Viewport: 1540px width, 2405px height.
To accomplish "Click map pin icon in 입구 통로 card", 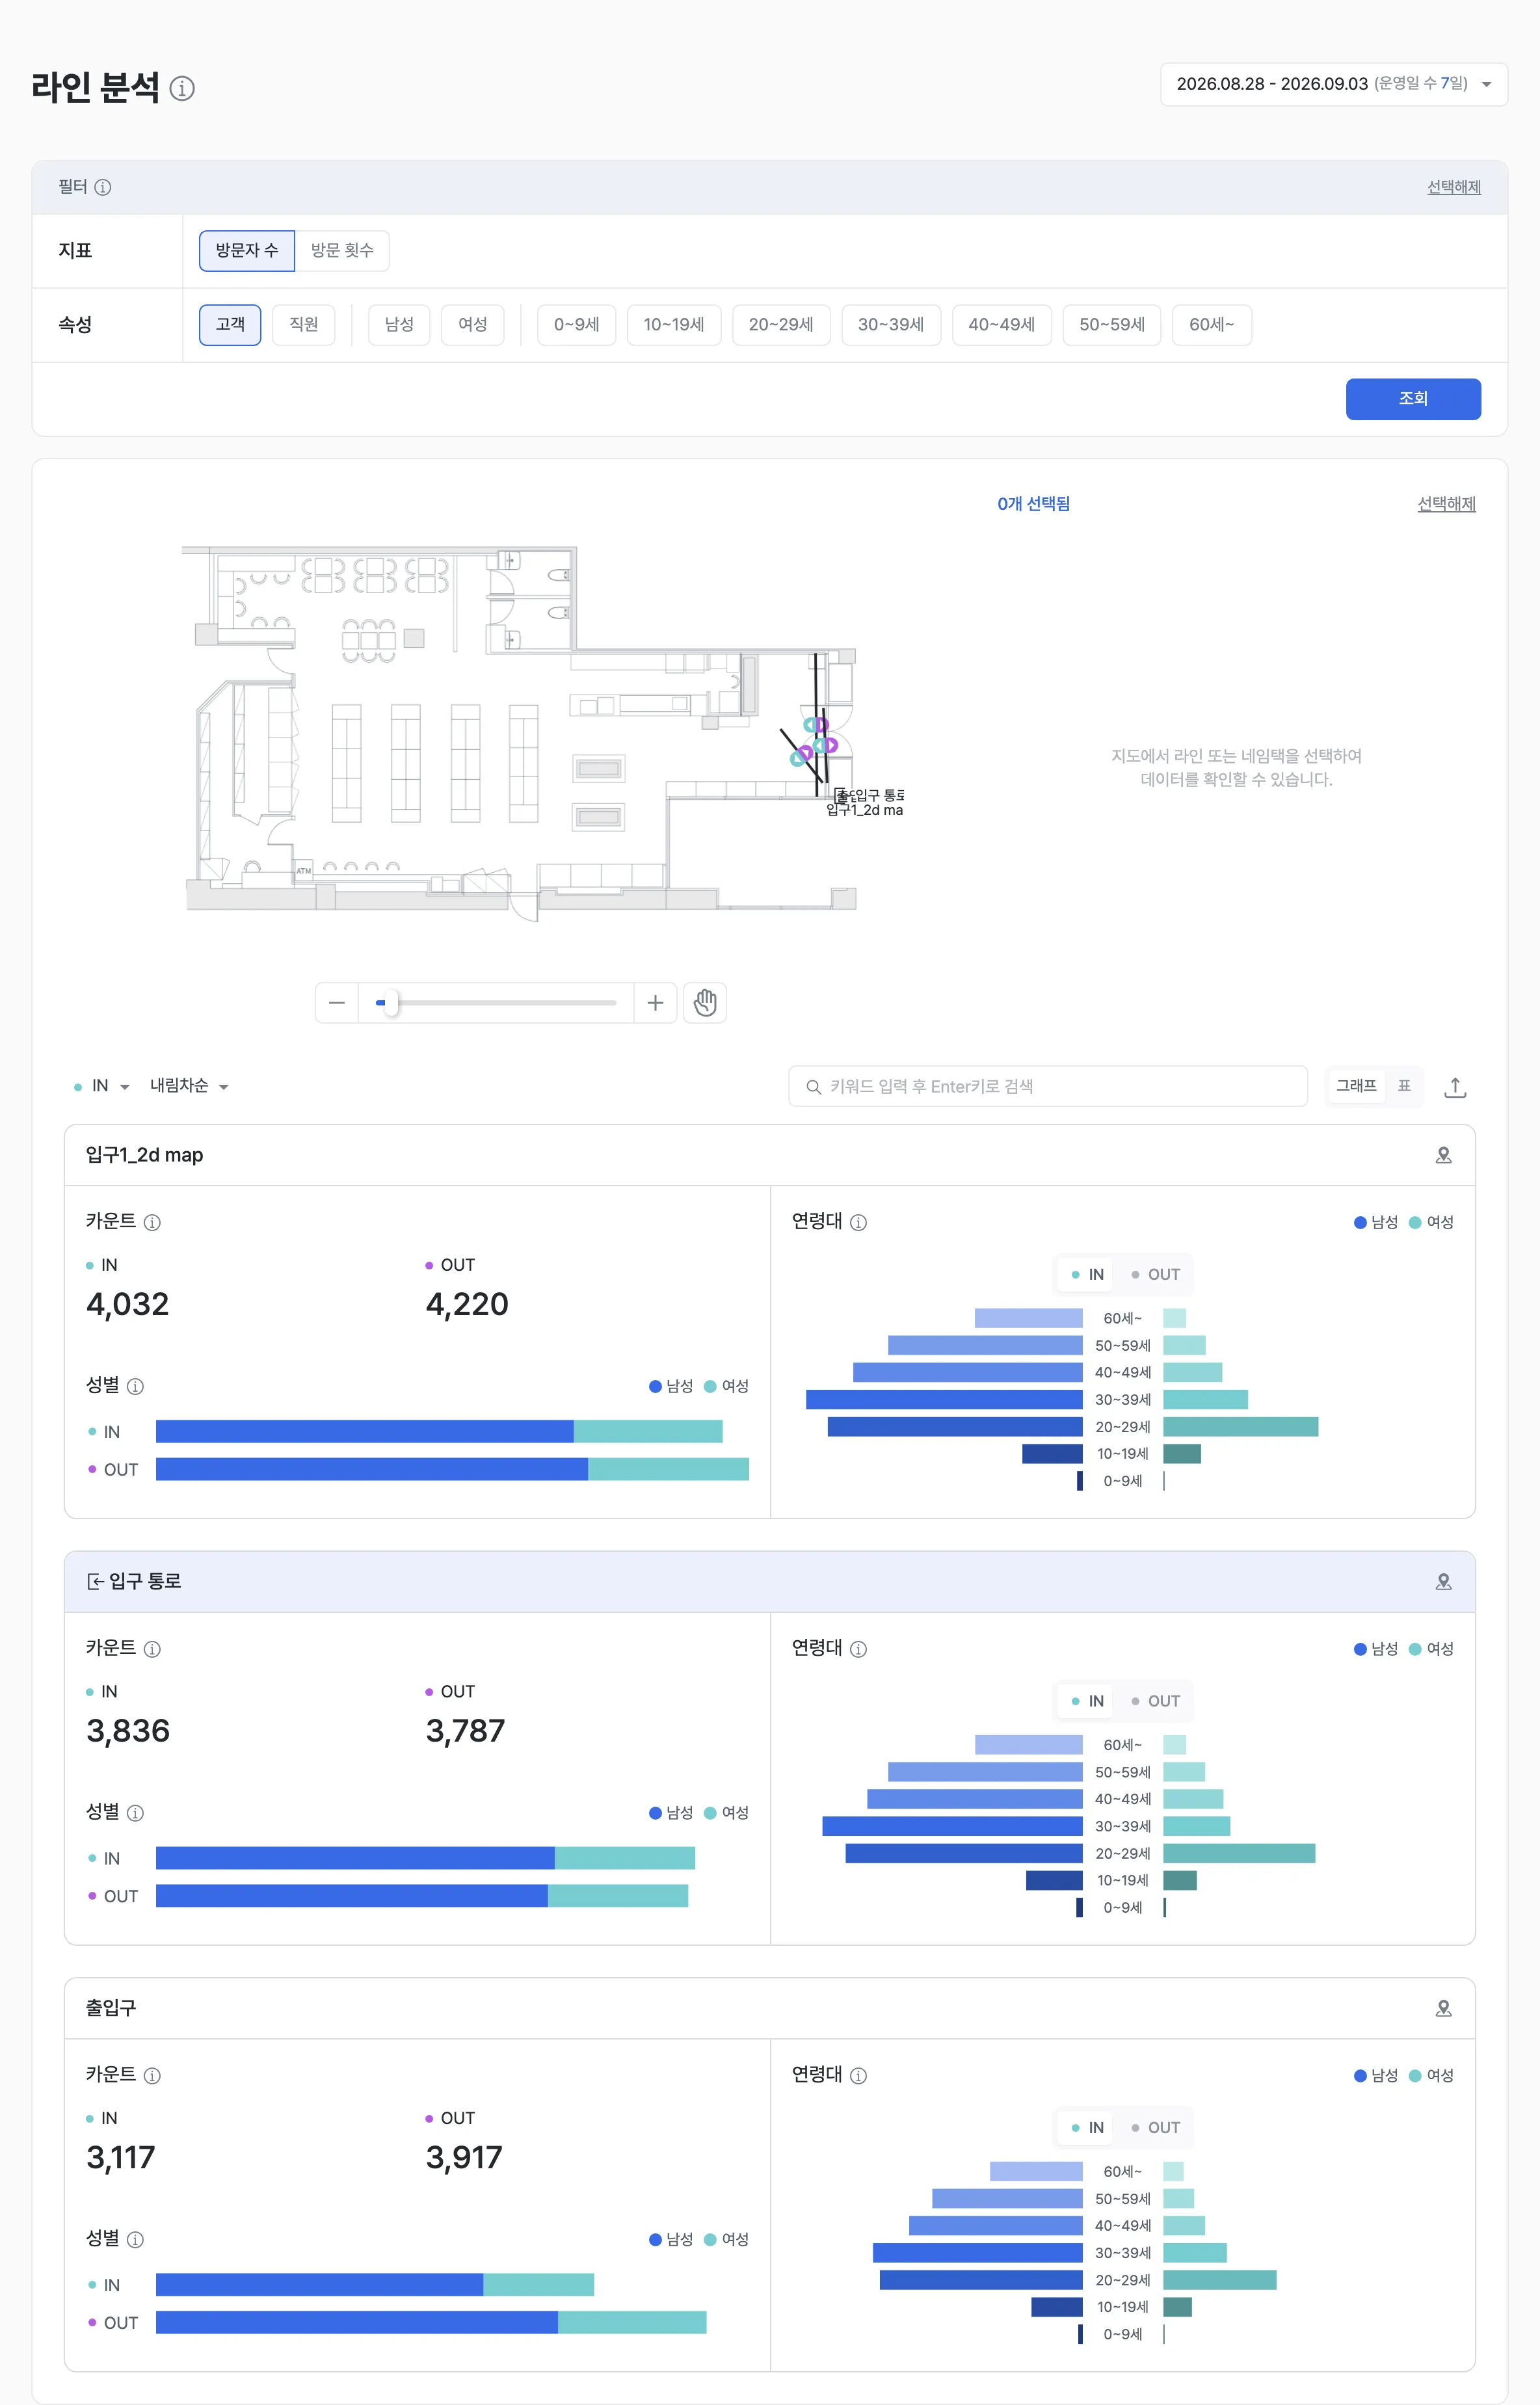I will [1443, 1582].
